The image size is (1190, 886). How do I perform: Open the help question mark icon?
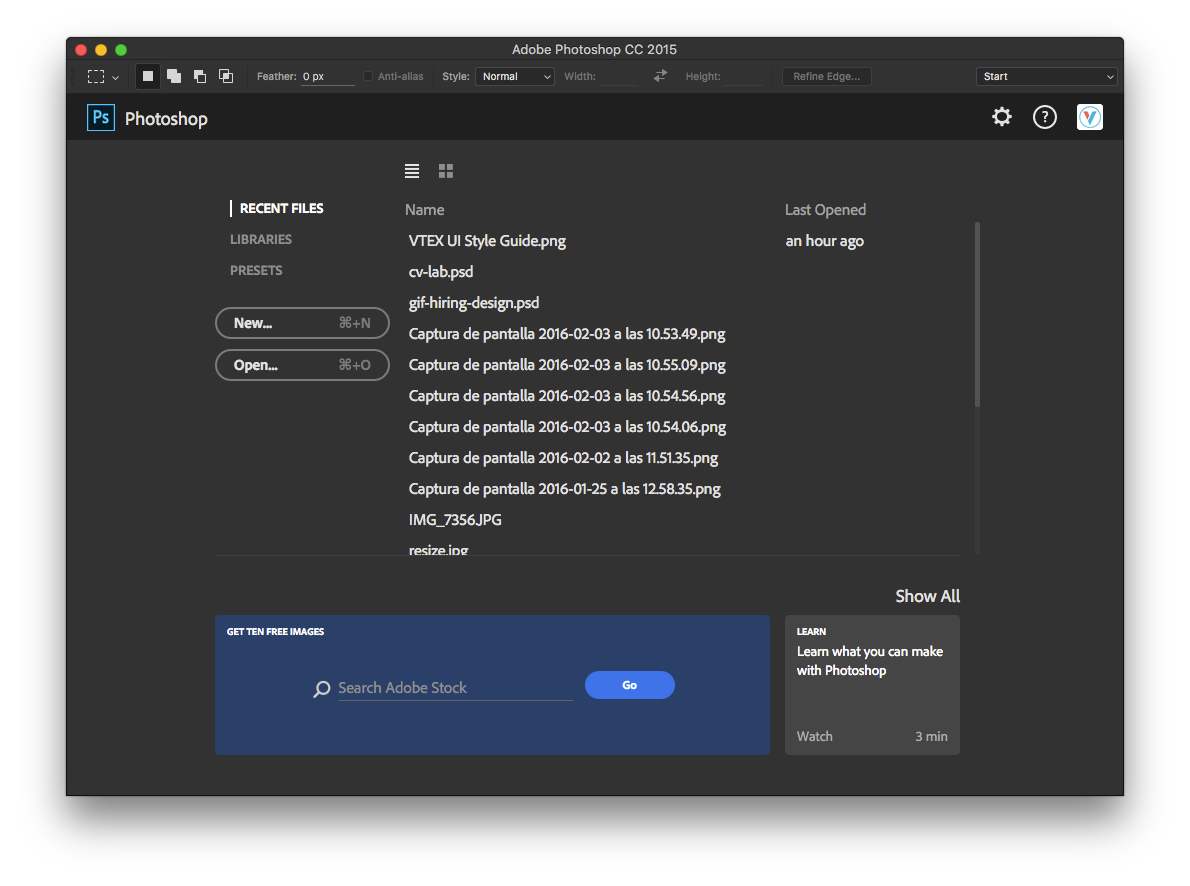1045,117
